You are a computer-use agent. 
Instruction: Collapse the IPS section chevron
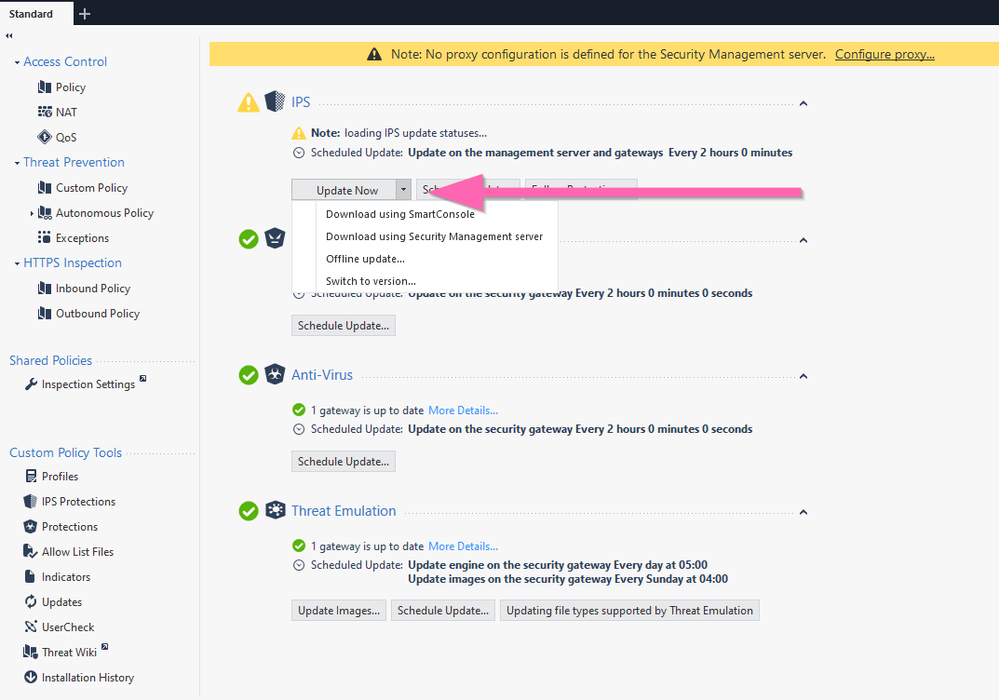pyautogui.click(x=803, y=103)
